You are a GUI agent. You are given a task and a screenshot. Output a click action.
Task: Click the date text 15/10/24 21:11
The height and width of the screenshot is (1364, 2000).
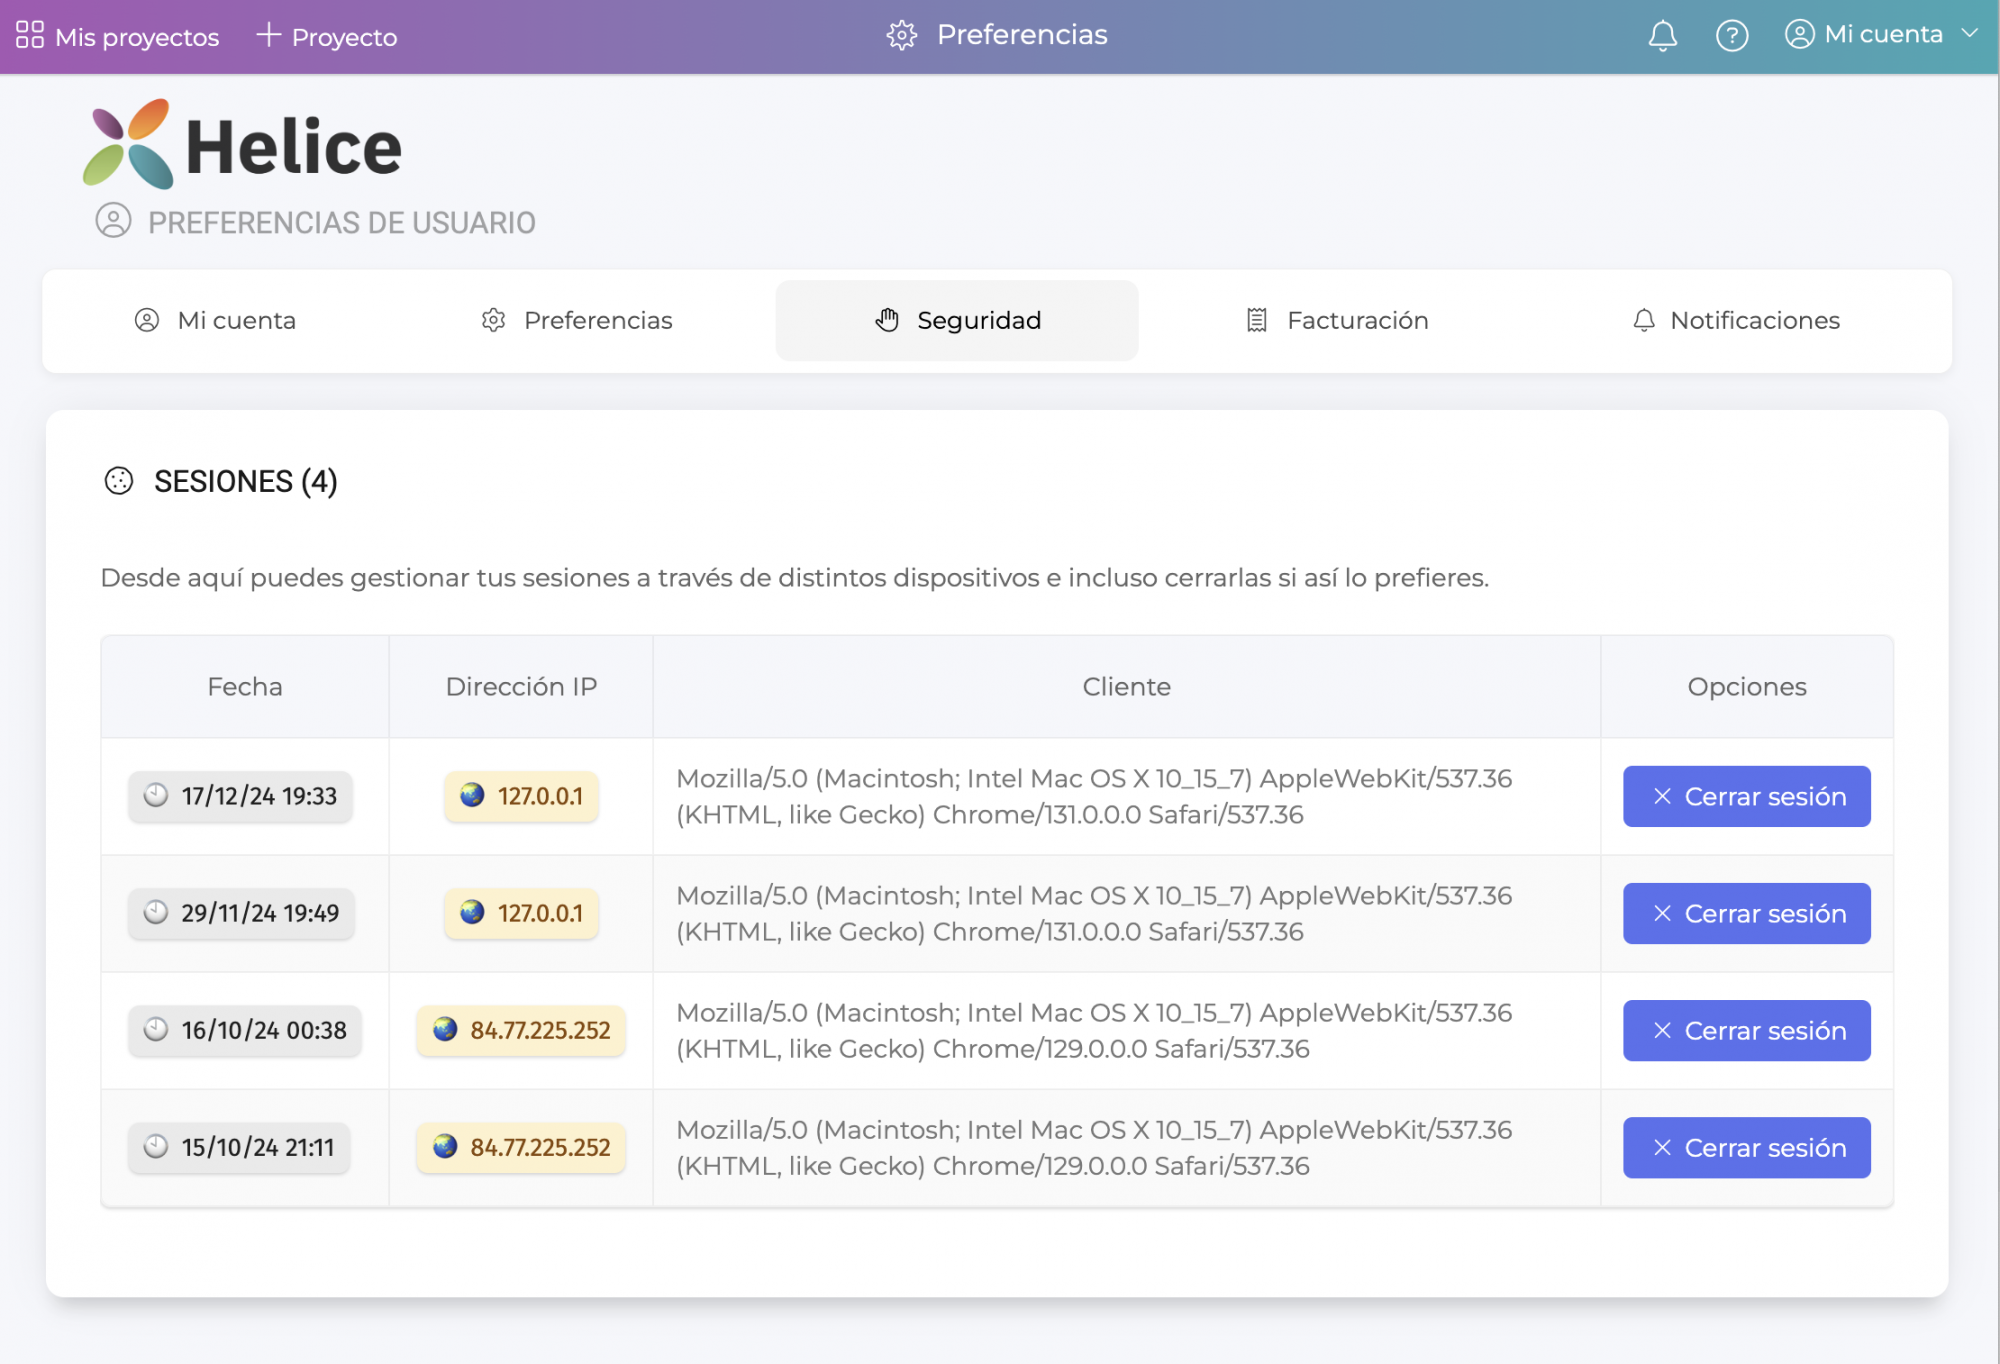(258, 1147)
